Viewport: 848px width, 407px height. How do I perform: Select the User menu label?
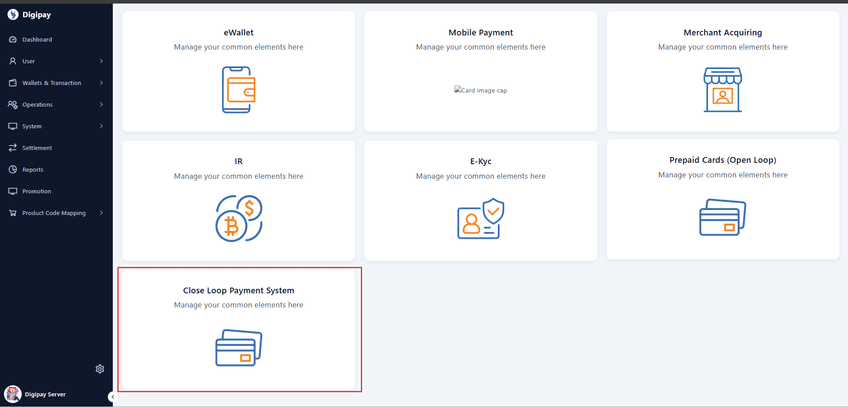(x=29, y=61)
